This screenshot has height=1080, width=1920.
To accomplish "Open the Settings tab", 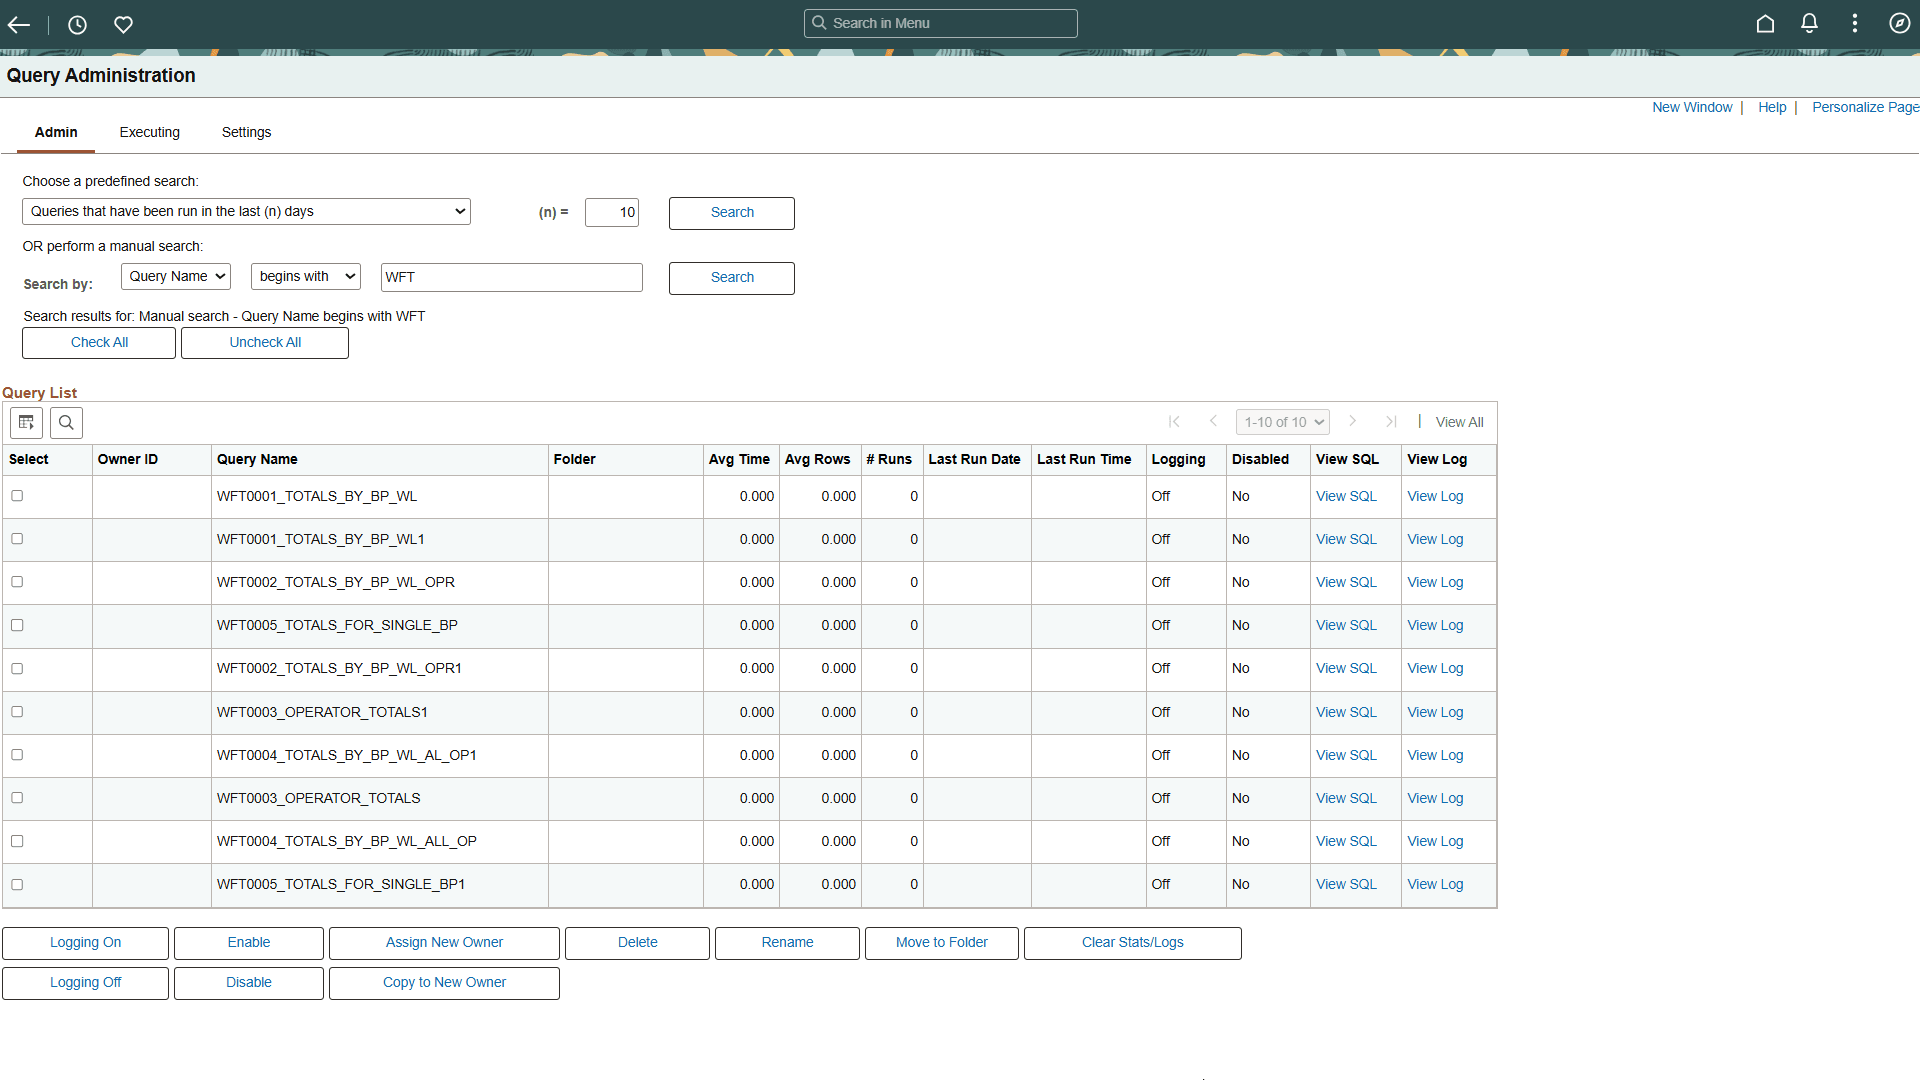I will [x=246, y=132].
